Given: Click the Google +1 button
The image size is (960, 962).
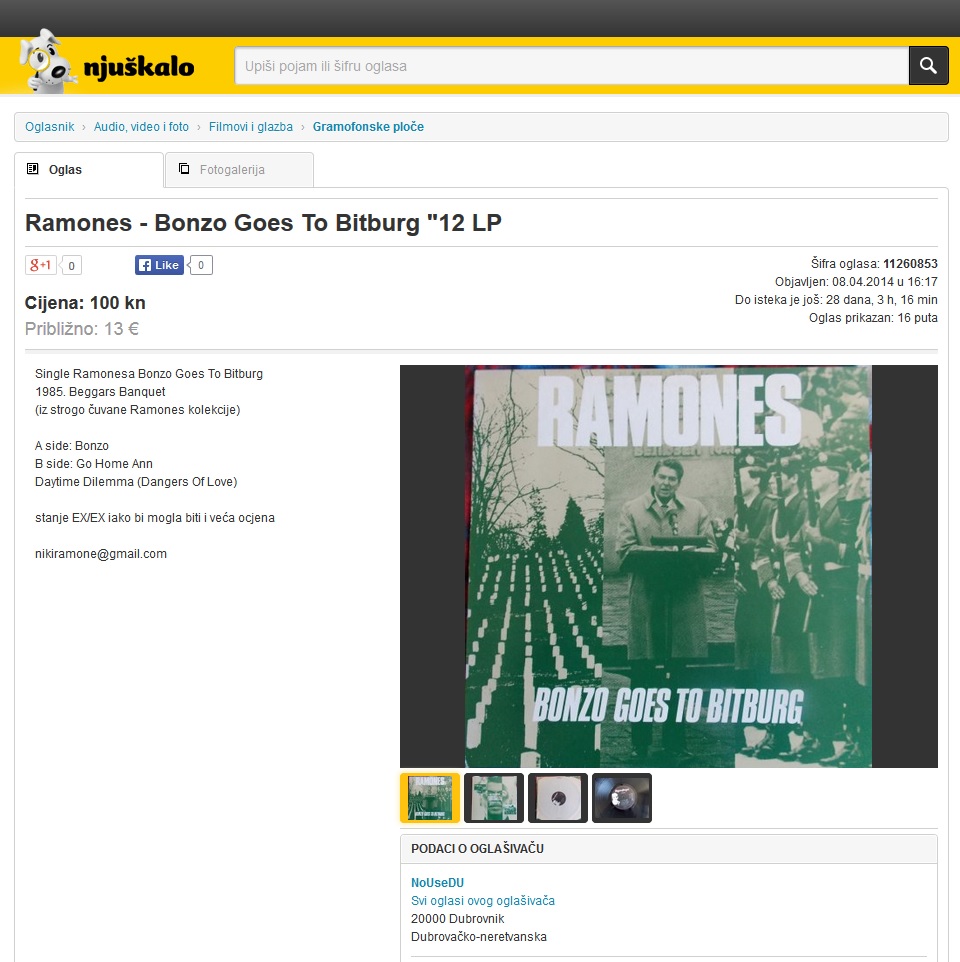Looking at the screenshot, I should (40, 265).
